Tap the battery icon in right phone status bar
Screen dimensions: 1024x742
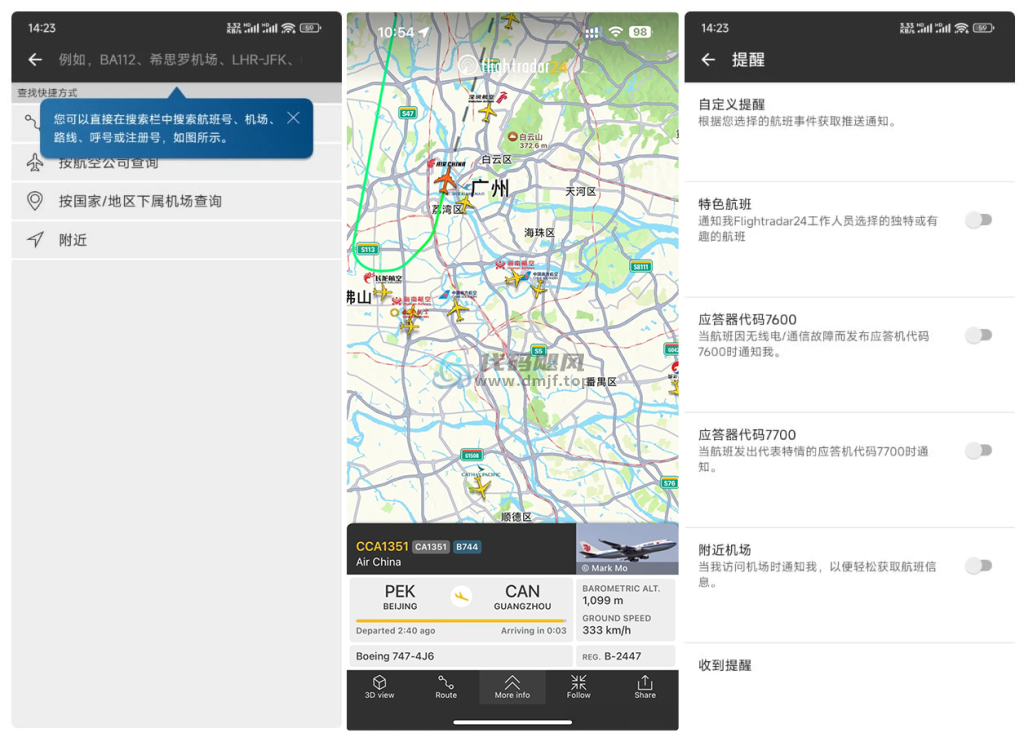click(984, 28)
